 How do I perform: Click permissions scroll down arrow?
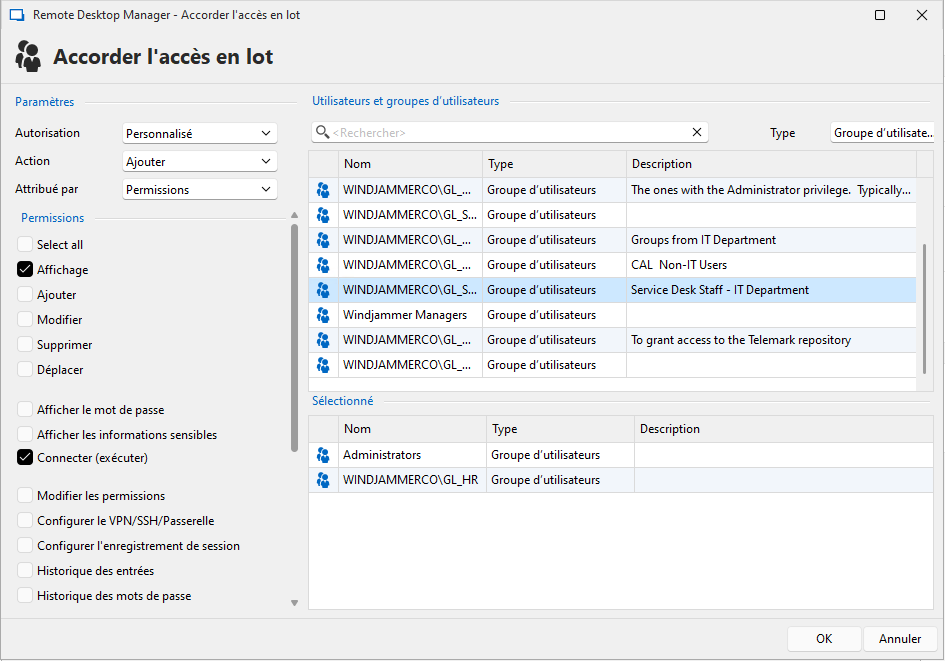click(294, 603)
